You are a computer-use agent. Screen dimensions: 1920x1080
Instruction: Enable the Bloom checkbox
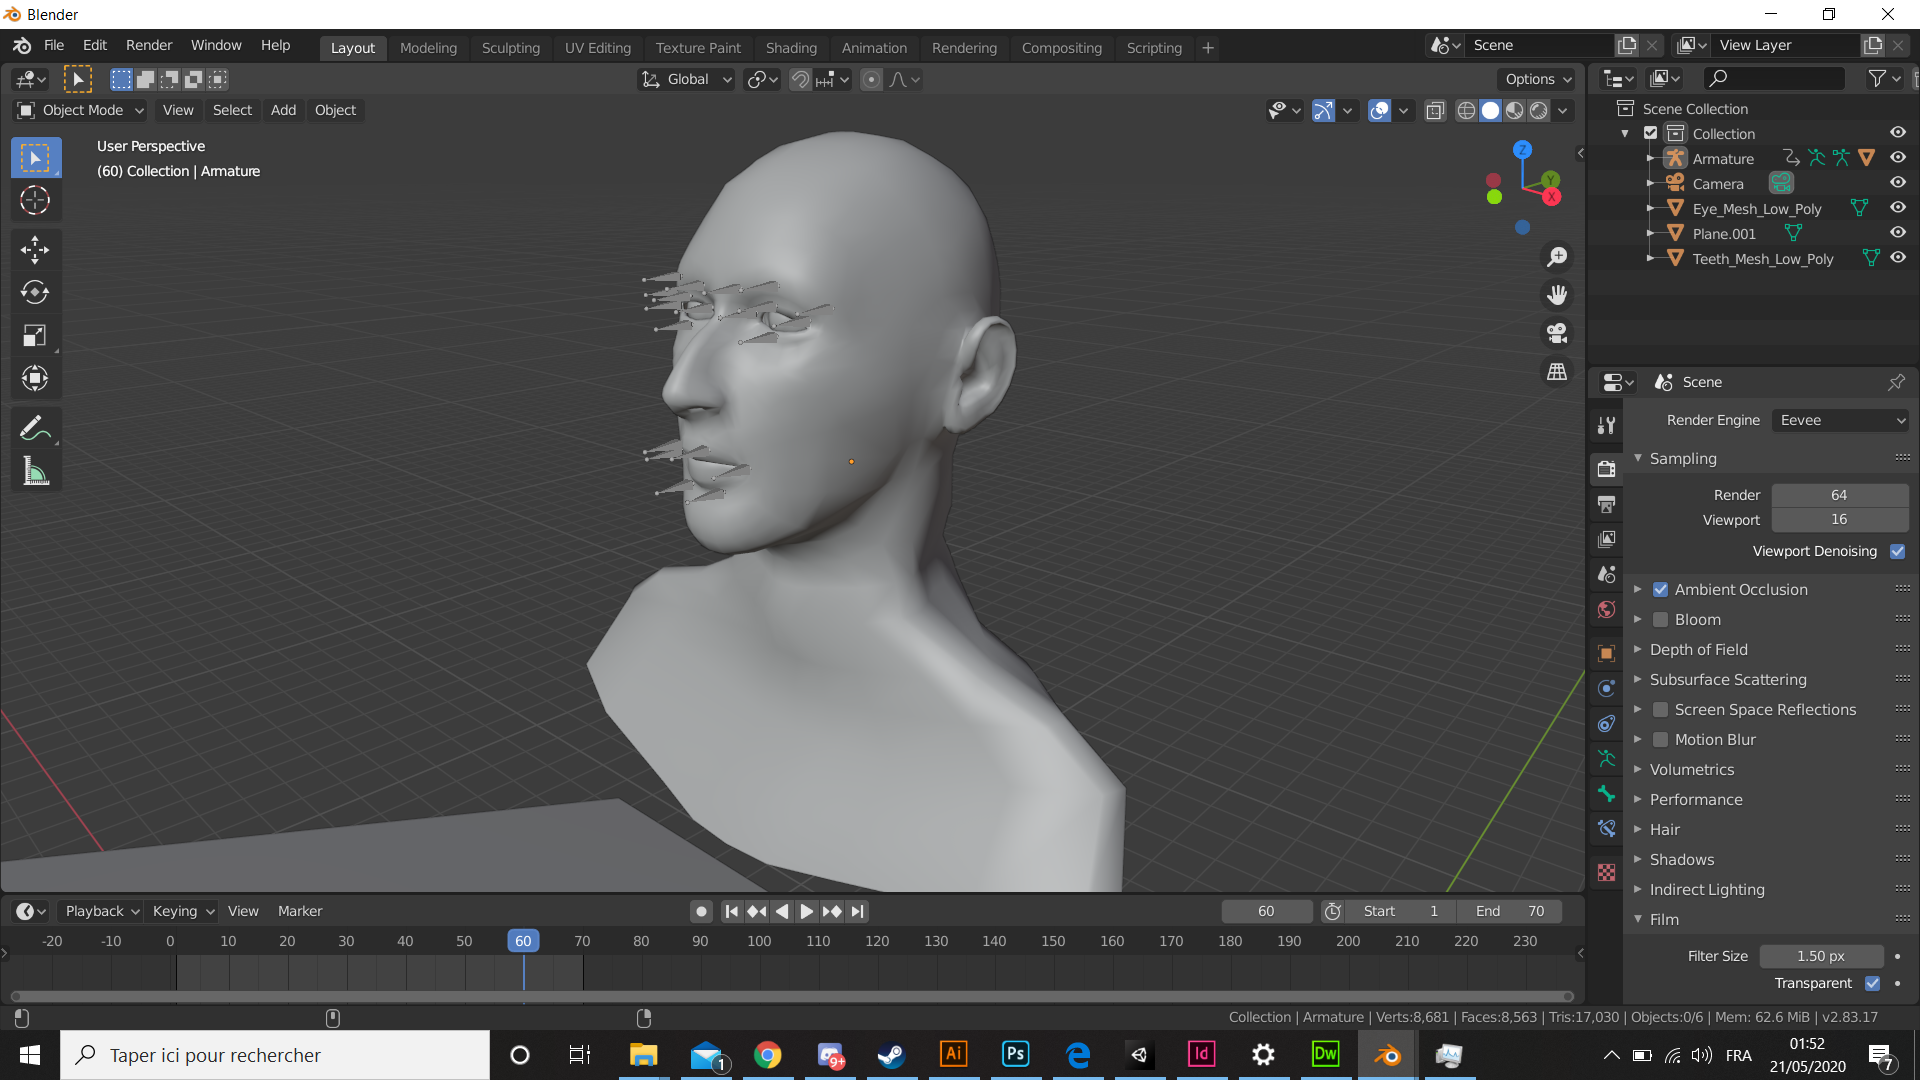(x=1660, y=620)
